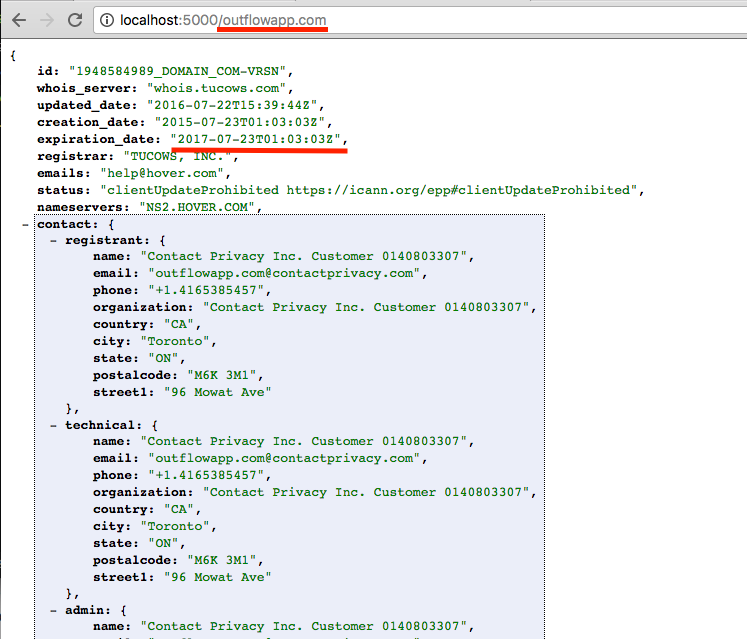747x639 pixels.
Task: Select the whois_server value "whois.tucows.com"
Action: point(216,88)
